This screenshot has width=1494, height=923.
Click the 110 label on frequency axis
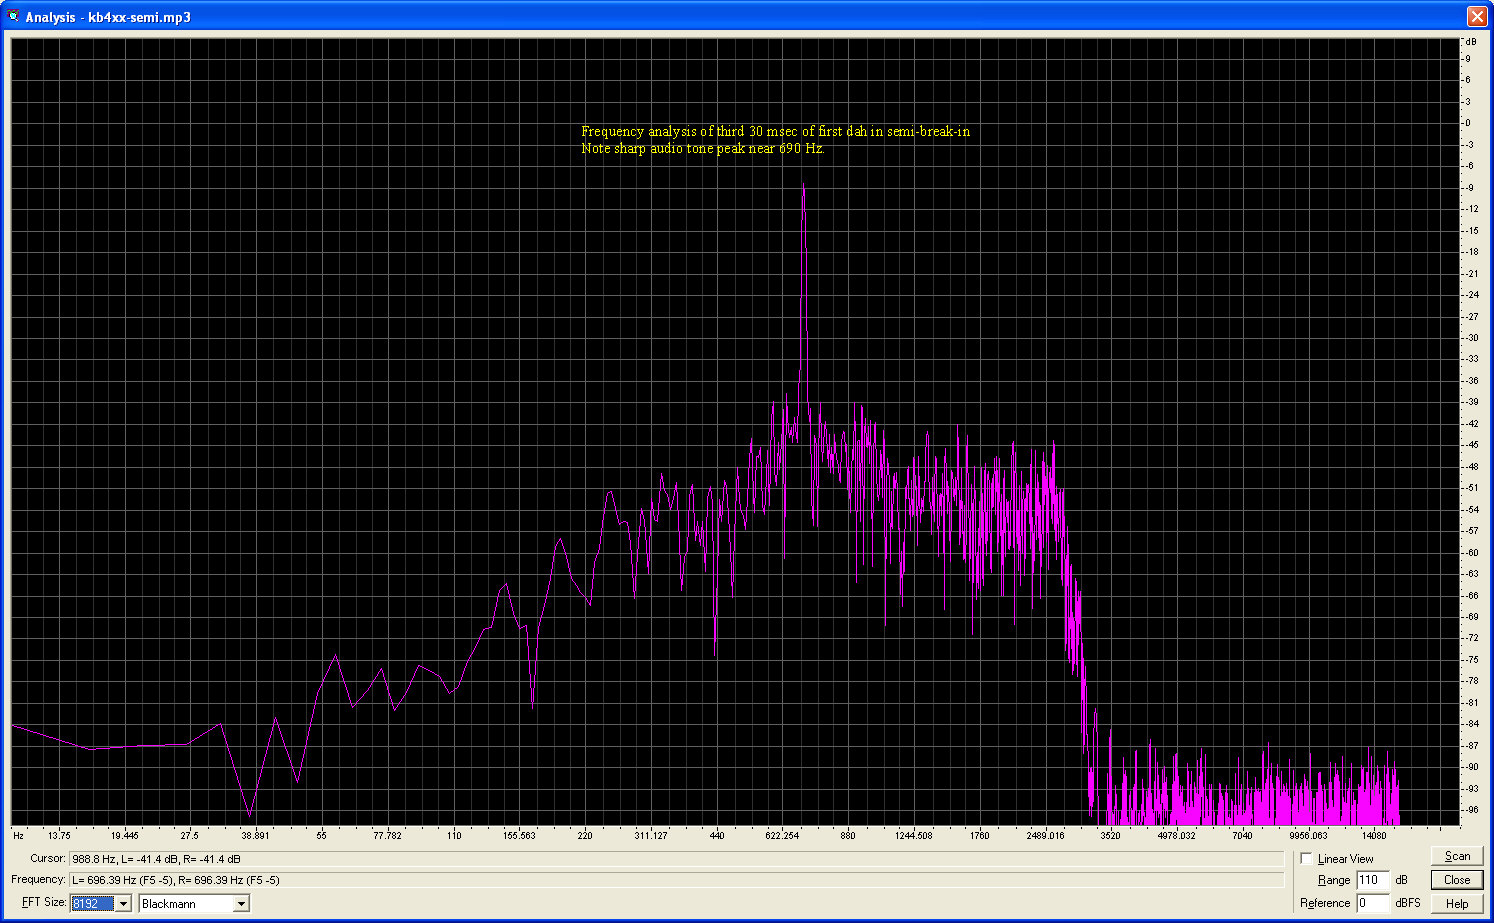coord(454,835)
